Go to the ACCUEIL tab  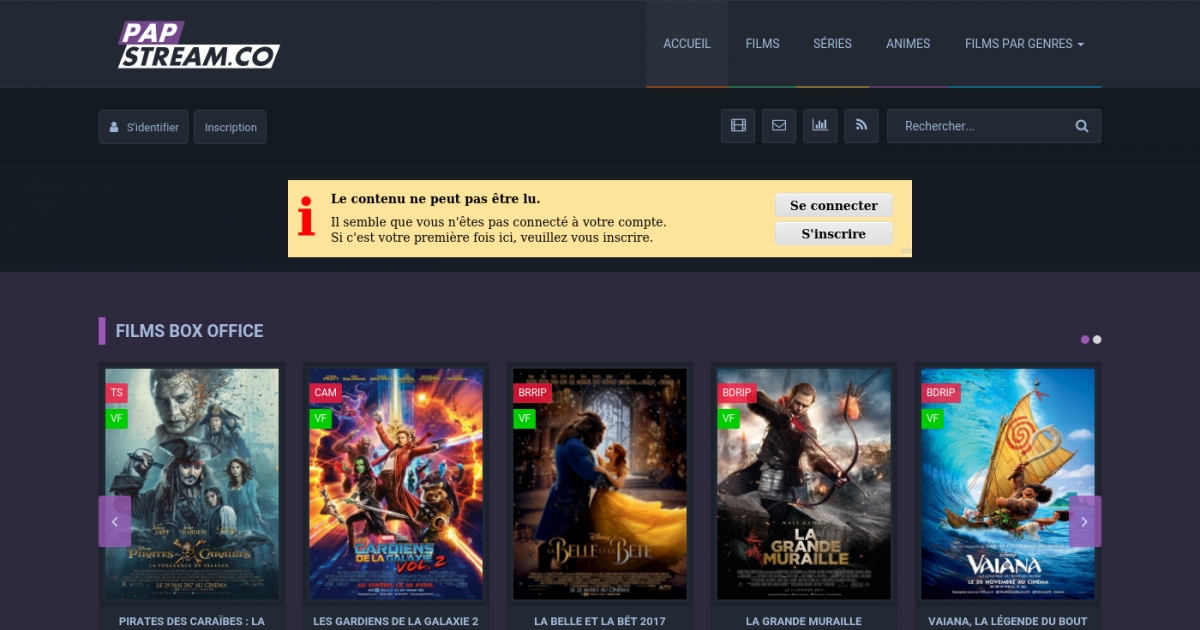pyautogui.click(x=687, y=44)
